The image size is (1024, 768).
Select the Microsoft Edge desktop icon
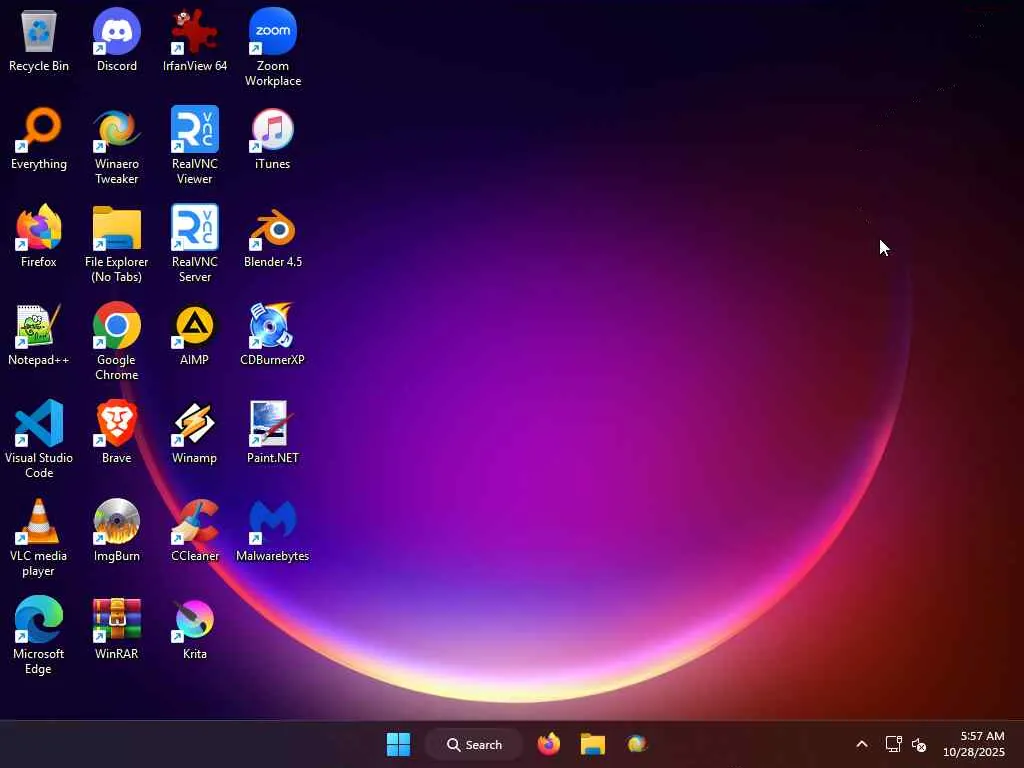click(x=39, y=635)
